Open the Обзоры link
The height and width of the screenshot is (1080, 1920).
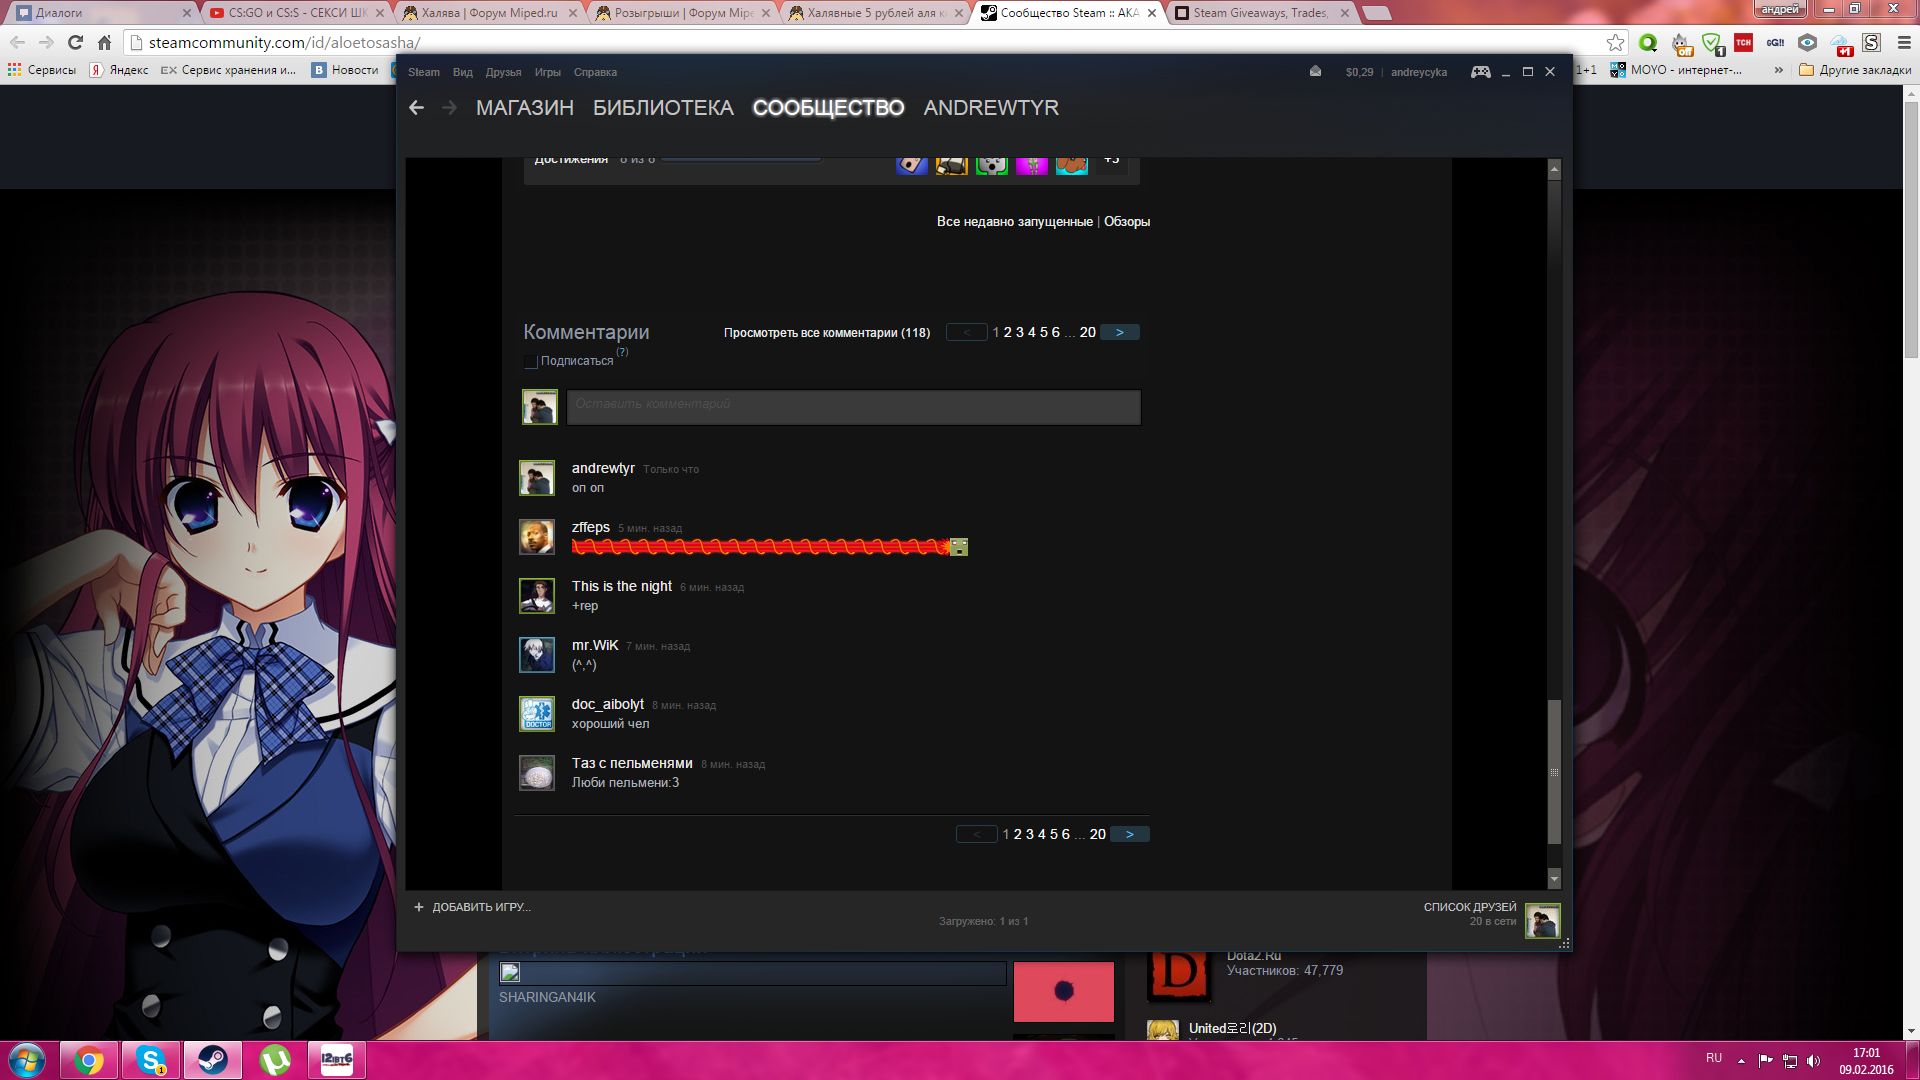click(x=1127, y=222)
